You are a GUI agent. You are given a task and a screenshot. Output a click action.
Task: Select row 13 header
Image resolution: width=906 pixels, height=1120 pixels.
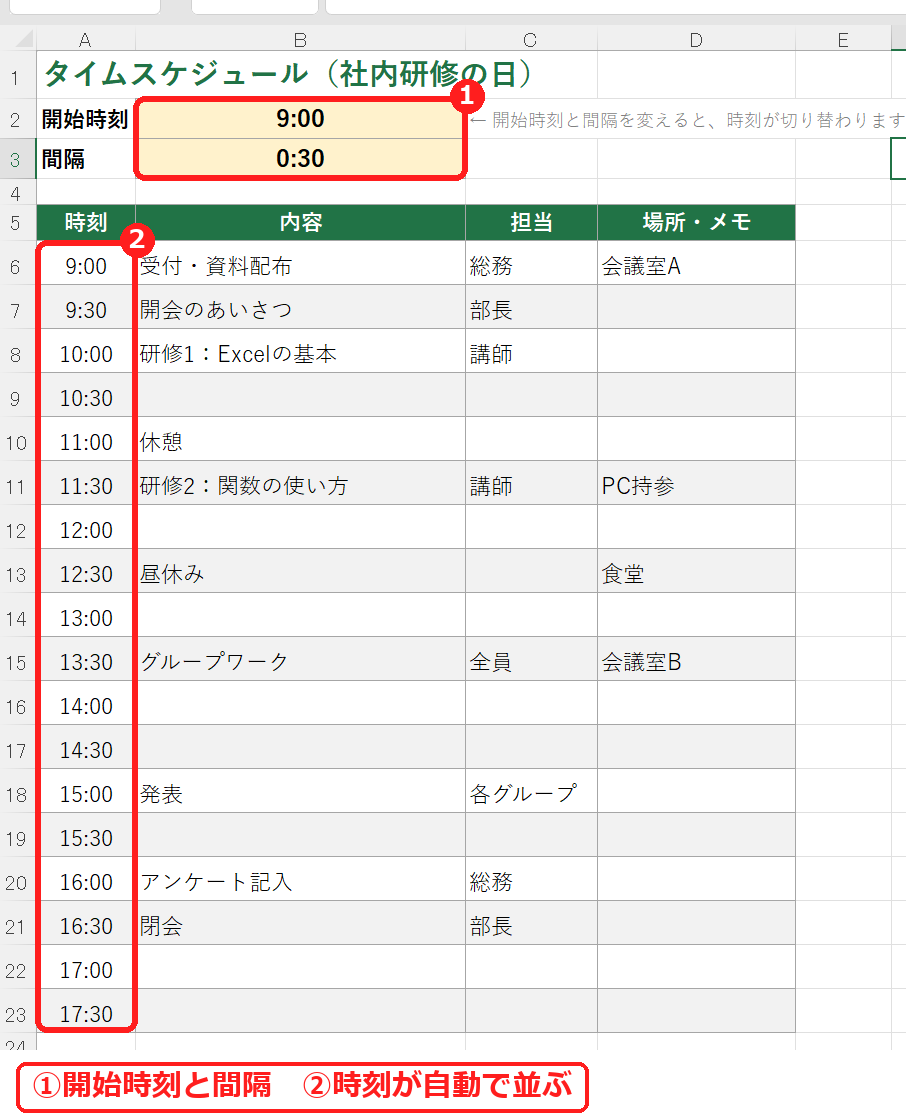point(16,574)
